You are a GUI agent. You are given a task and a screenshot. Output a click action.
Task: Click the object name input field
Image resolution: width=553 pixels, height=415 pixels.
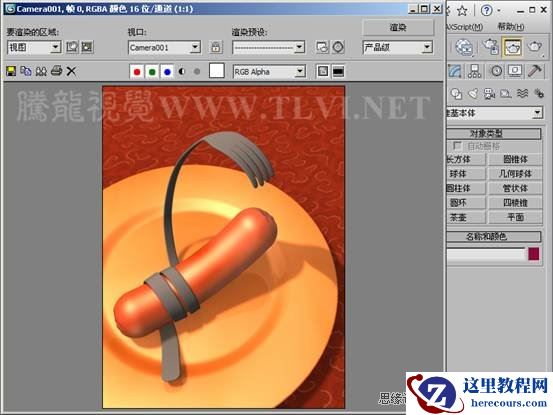486,254
